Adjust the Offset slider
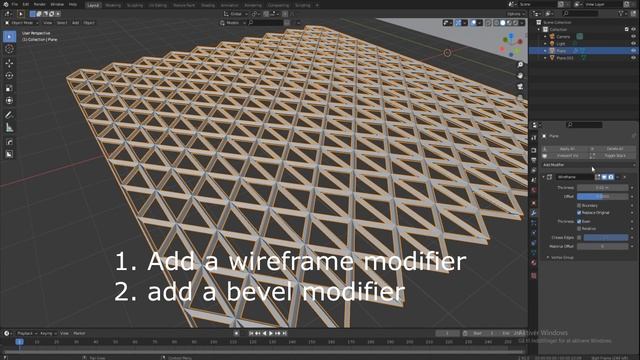Screen dimensions: 640x360 click(x=602, y=197)
